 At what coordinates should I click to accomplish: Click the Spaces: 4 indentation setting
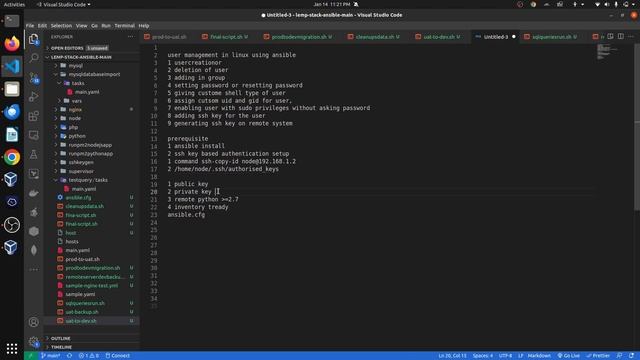click(x=482, y=356)
